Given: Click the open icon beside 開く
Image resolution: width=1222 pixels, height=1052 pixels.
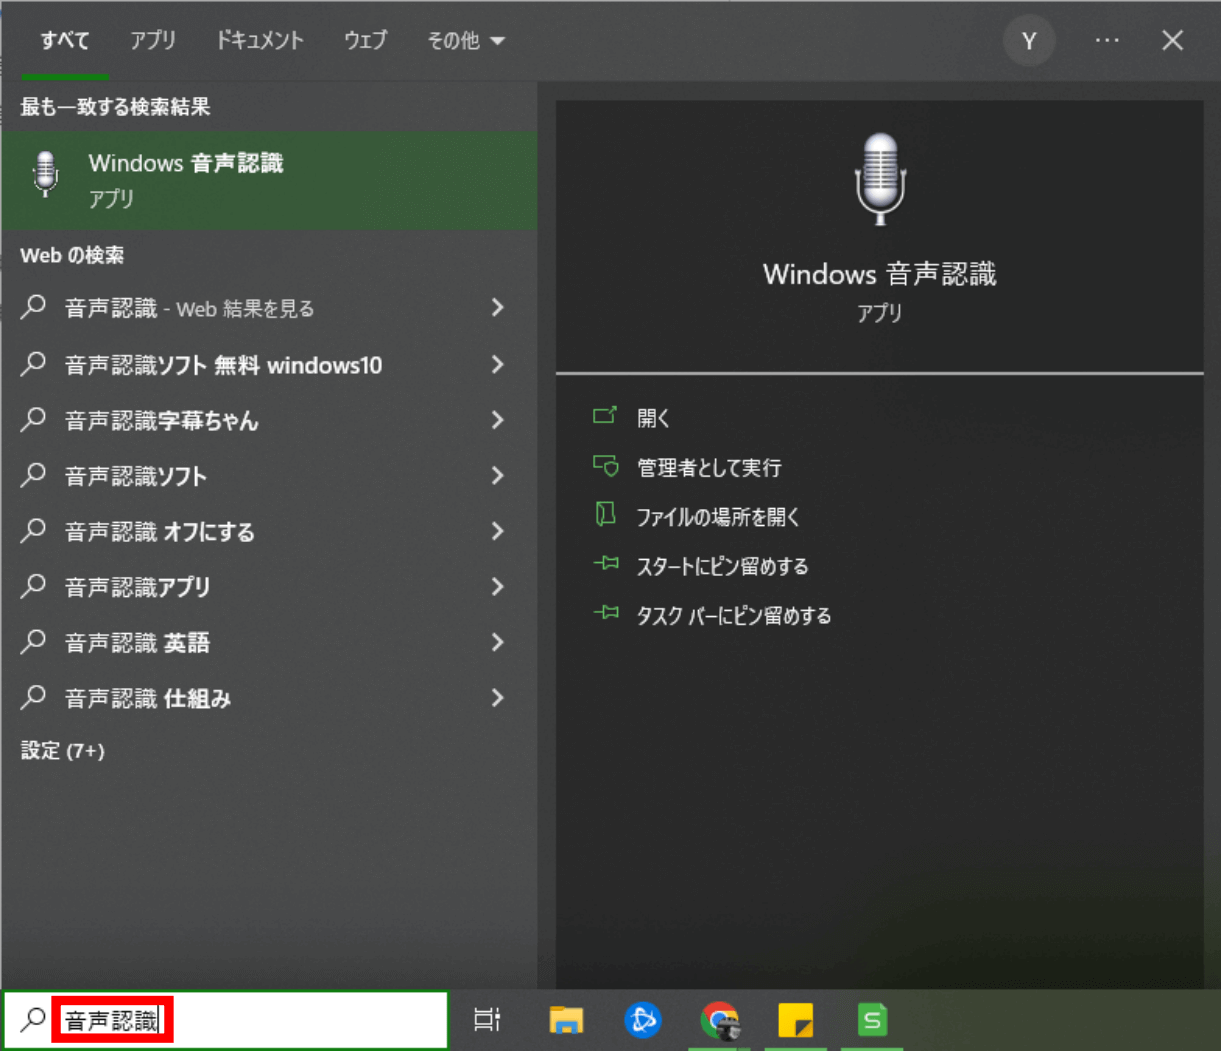Looking at the screenshot, I should (605, 415).
